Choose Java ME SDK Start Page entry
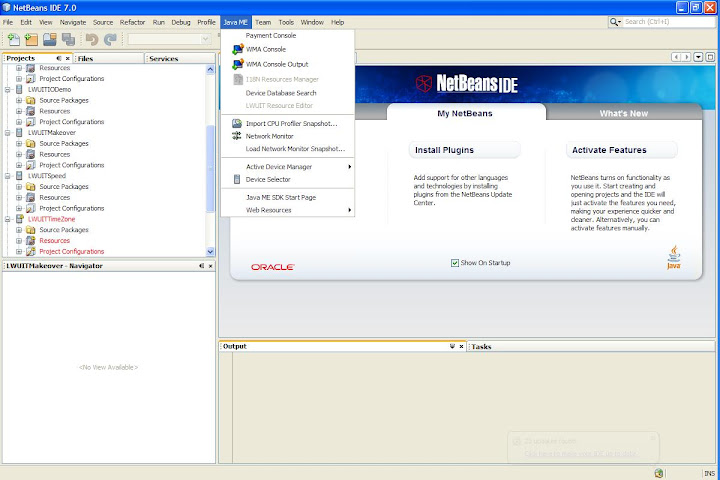This screenshot has width=720, height=480. pos(287,197)
